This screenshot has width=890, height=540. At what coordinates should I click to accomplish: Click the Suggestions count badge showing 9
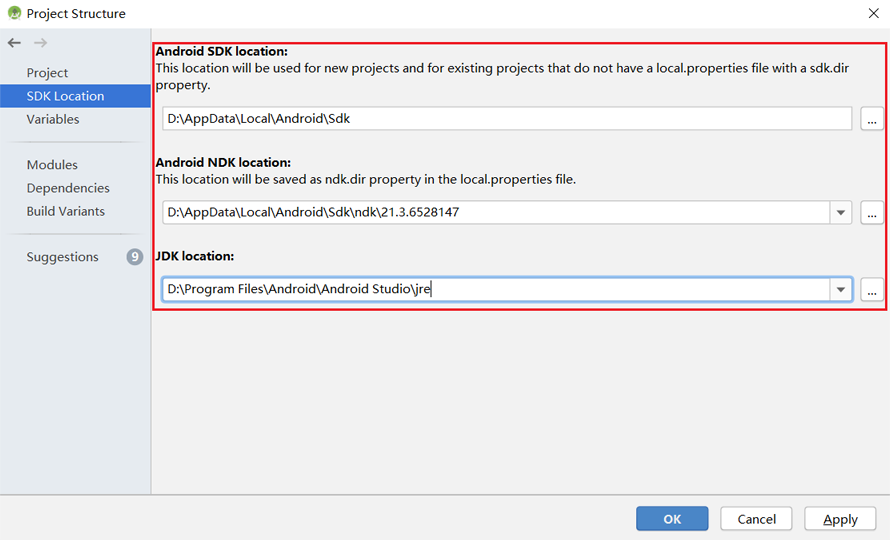(135, 257)
